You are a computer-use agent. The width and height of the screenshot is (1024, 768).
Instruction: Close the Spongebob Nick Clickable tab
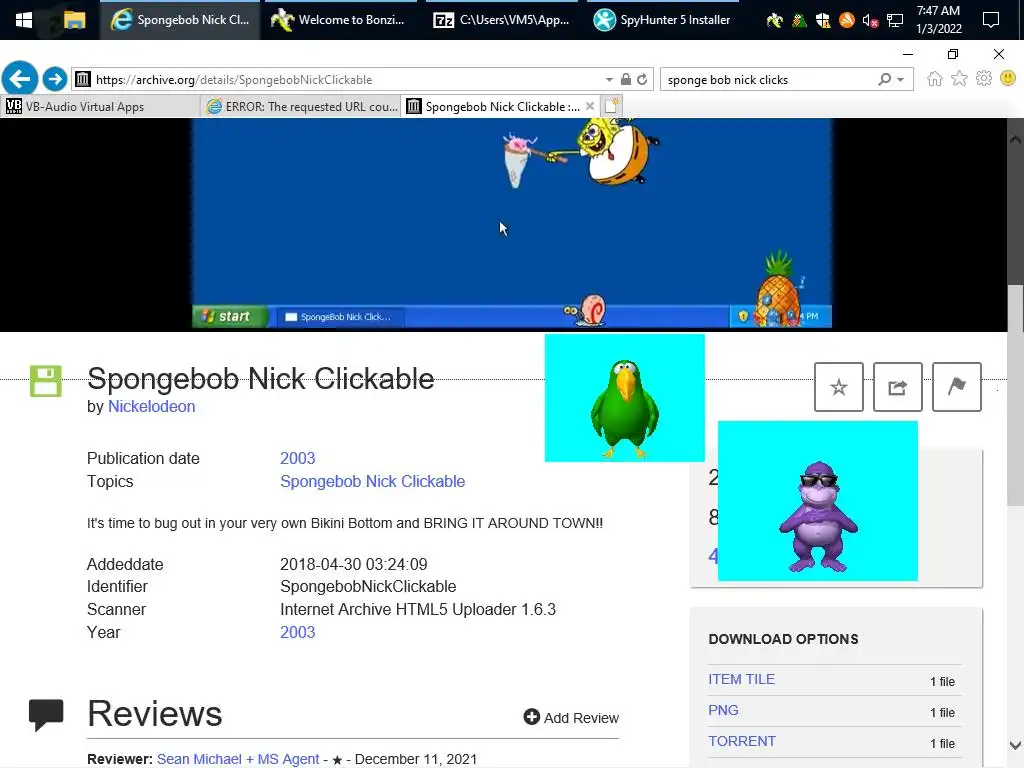coord(590,106)
